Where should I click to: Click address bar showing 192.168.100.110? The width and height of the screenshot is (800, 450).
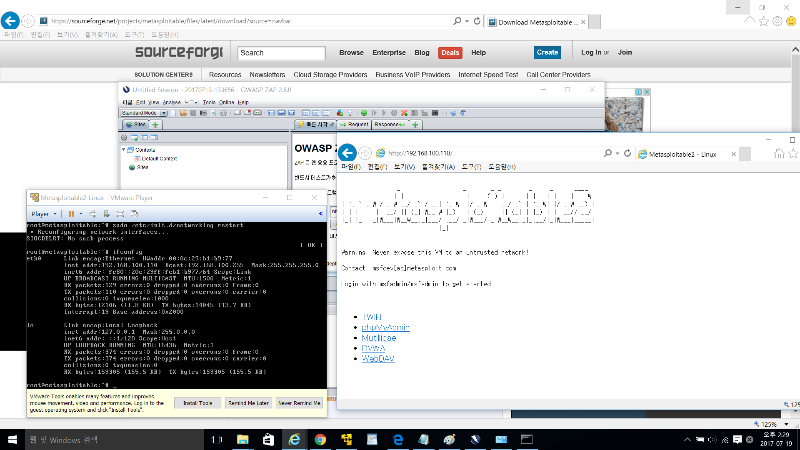pos(490,153)
